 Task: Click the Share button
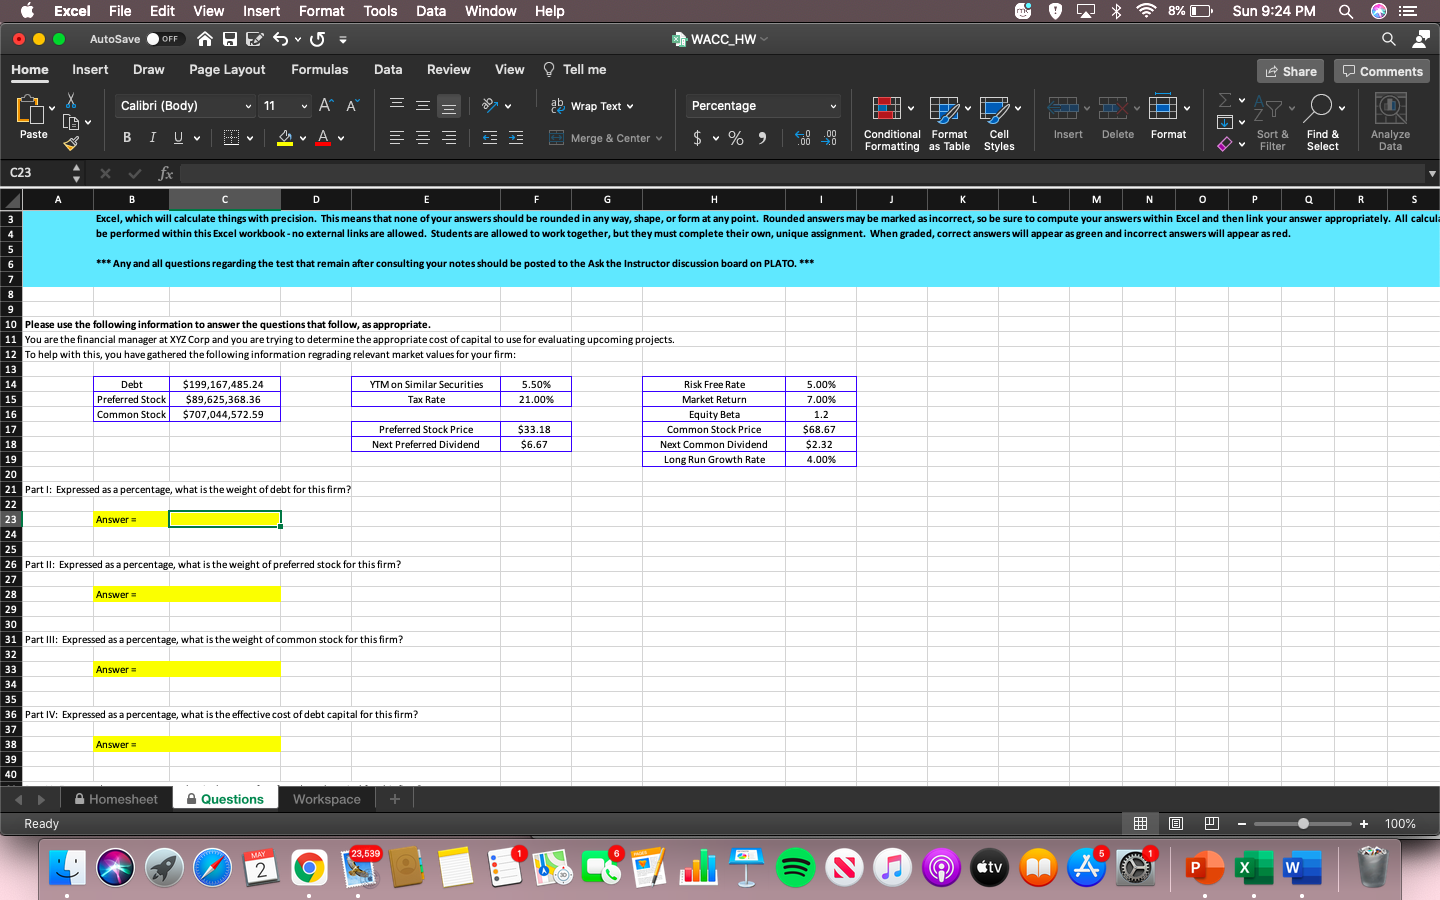tap(1289, 70)
